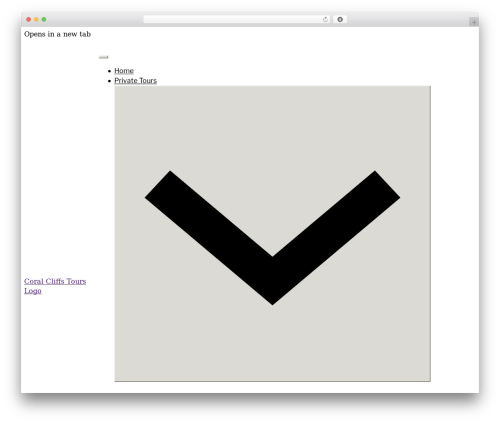Click the green maximize window button
500x423 pixels.
pos(44,20)
